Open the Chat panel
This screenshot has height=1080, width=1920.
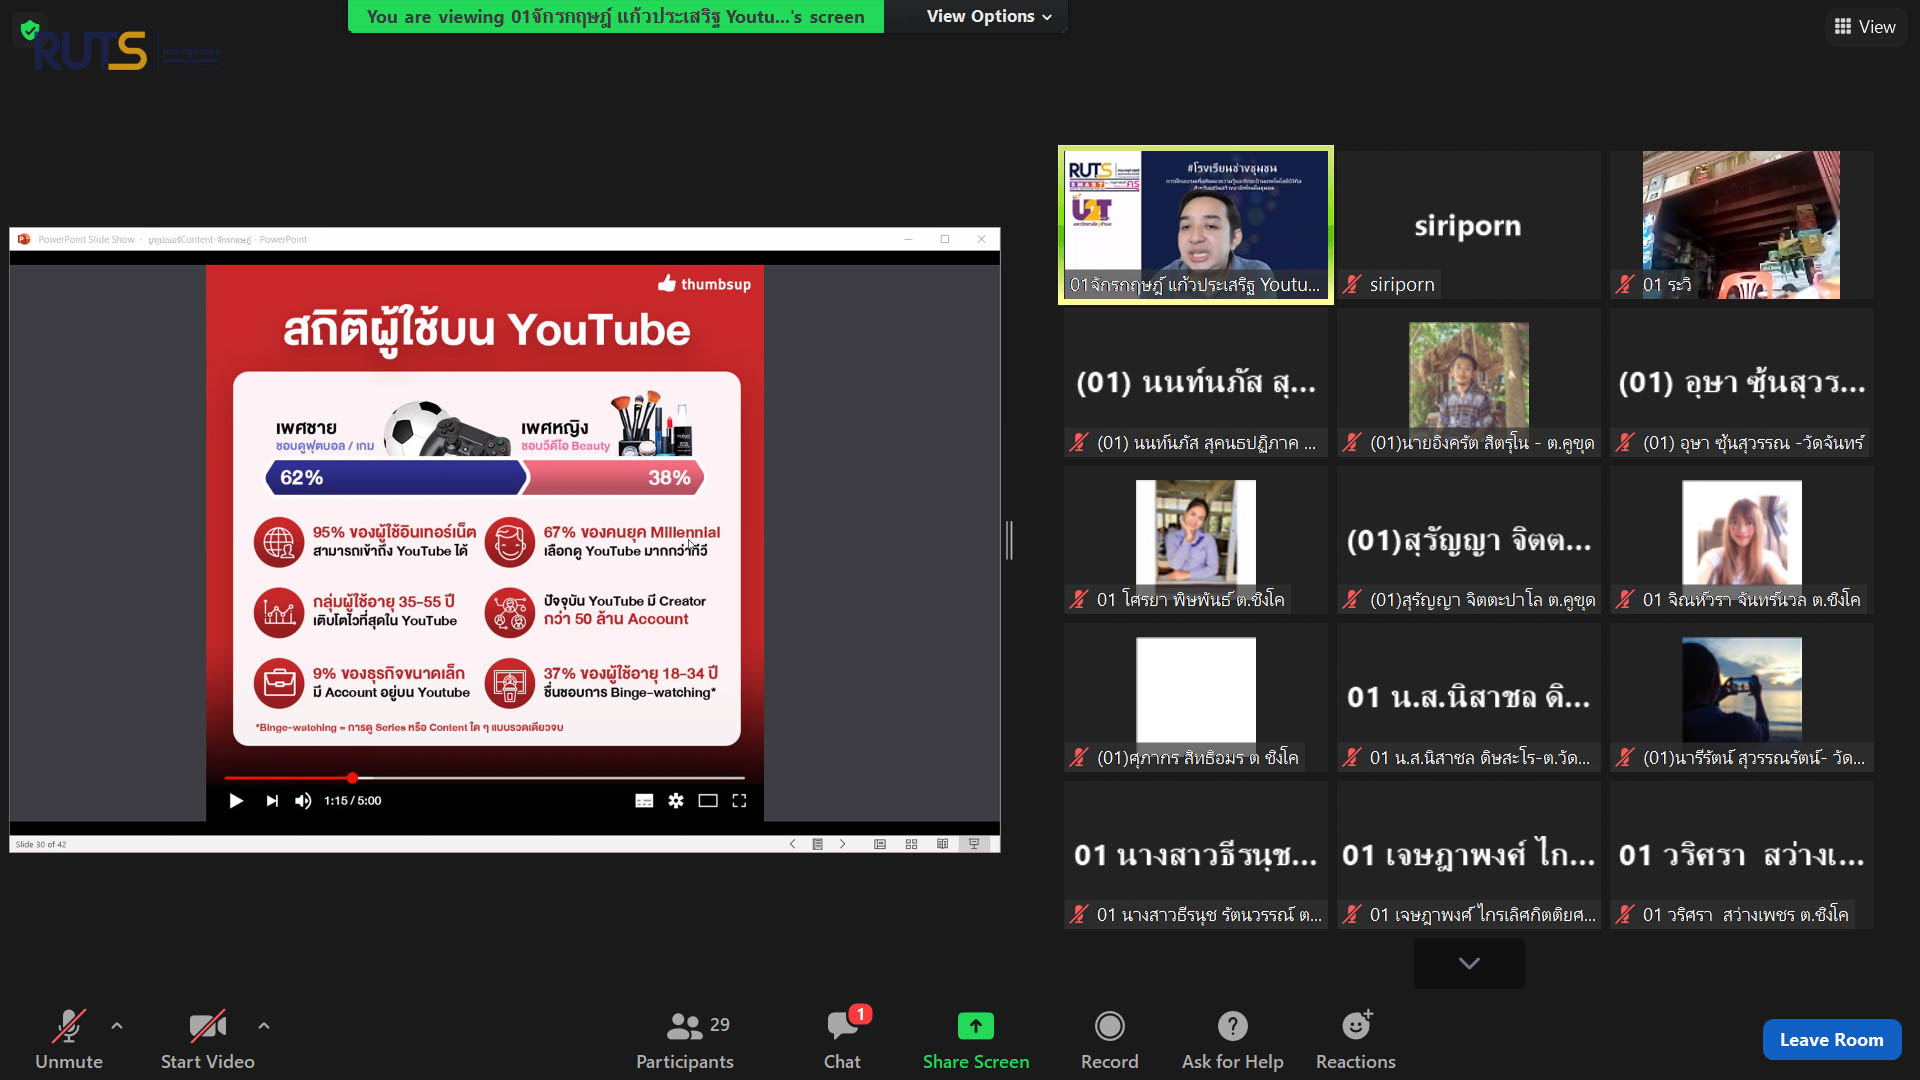[x=842, y=1040]
